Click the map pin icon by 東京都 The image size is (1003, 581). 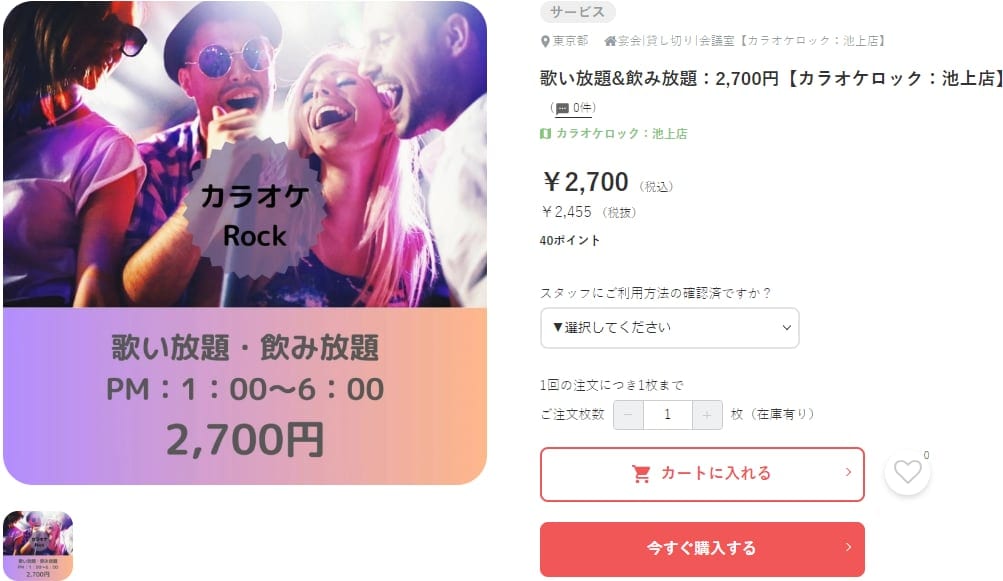pos(545,42)
